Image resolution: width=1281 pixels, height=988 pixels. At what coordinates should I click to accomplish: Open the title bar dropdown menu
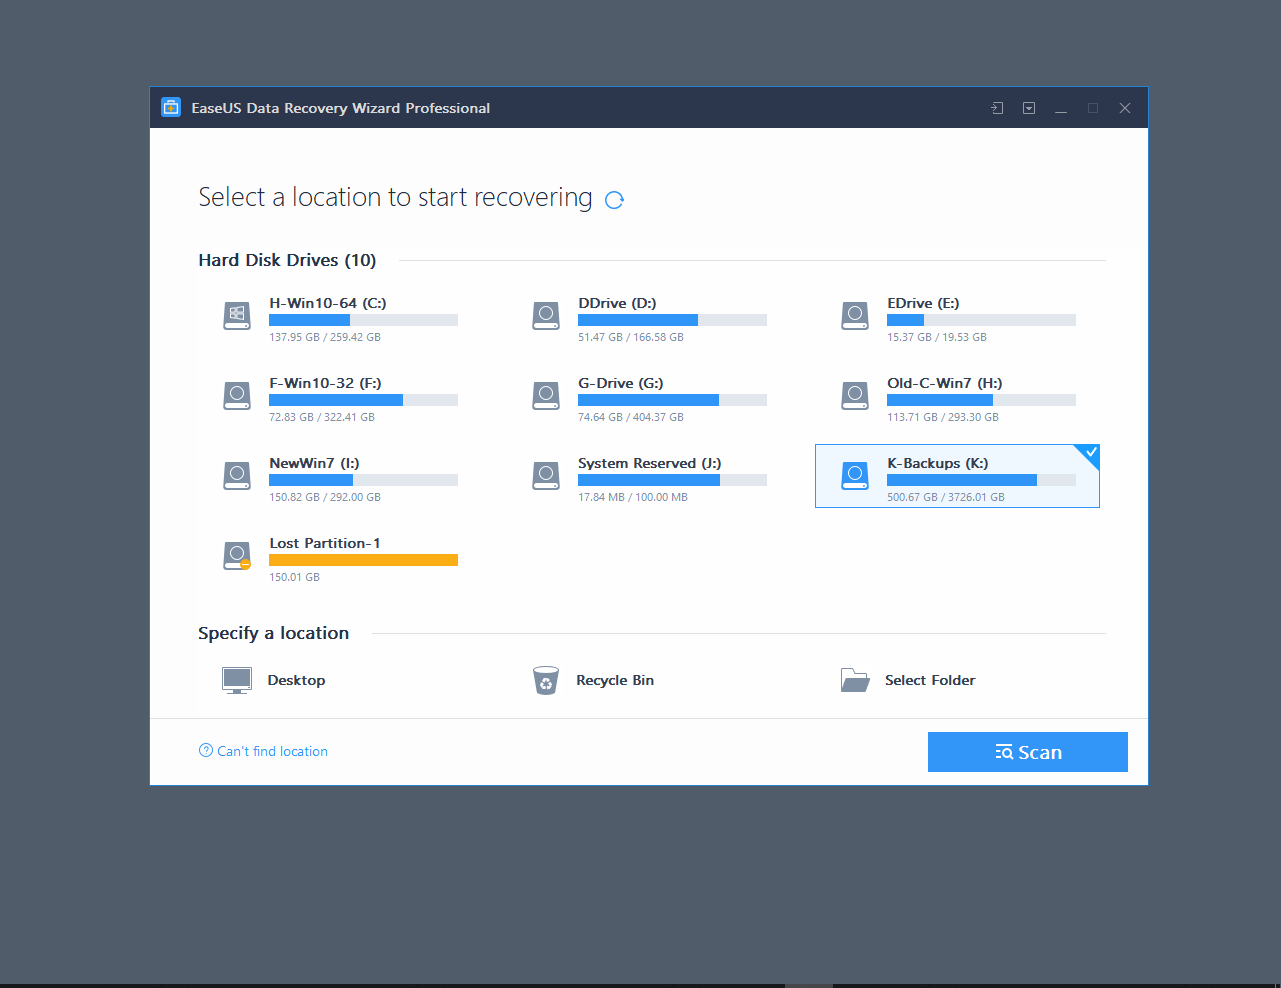click(1028, 107)
